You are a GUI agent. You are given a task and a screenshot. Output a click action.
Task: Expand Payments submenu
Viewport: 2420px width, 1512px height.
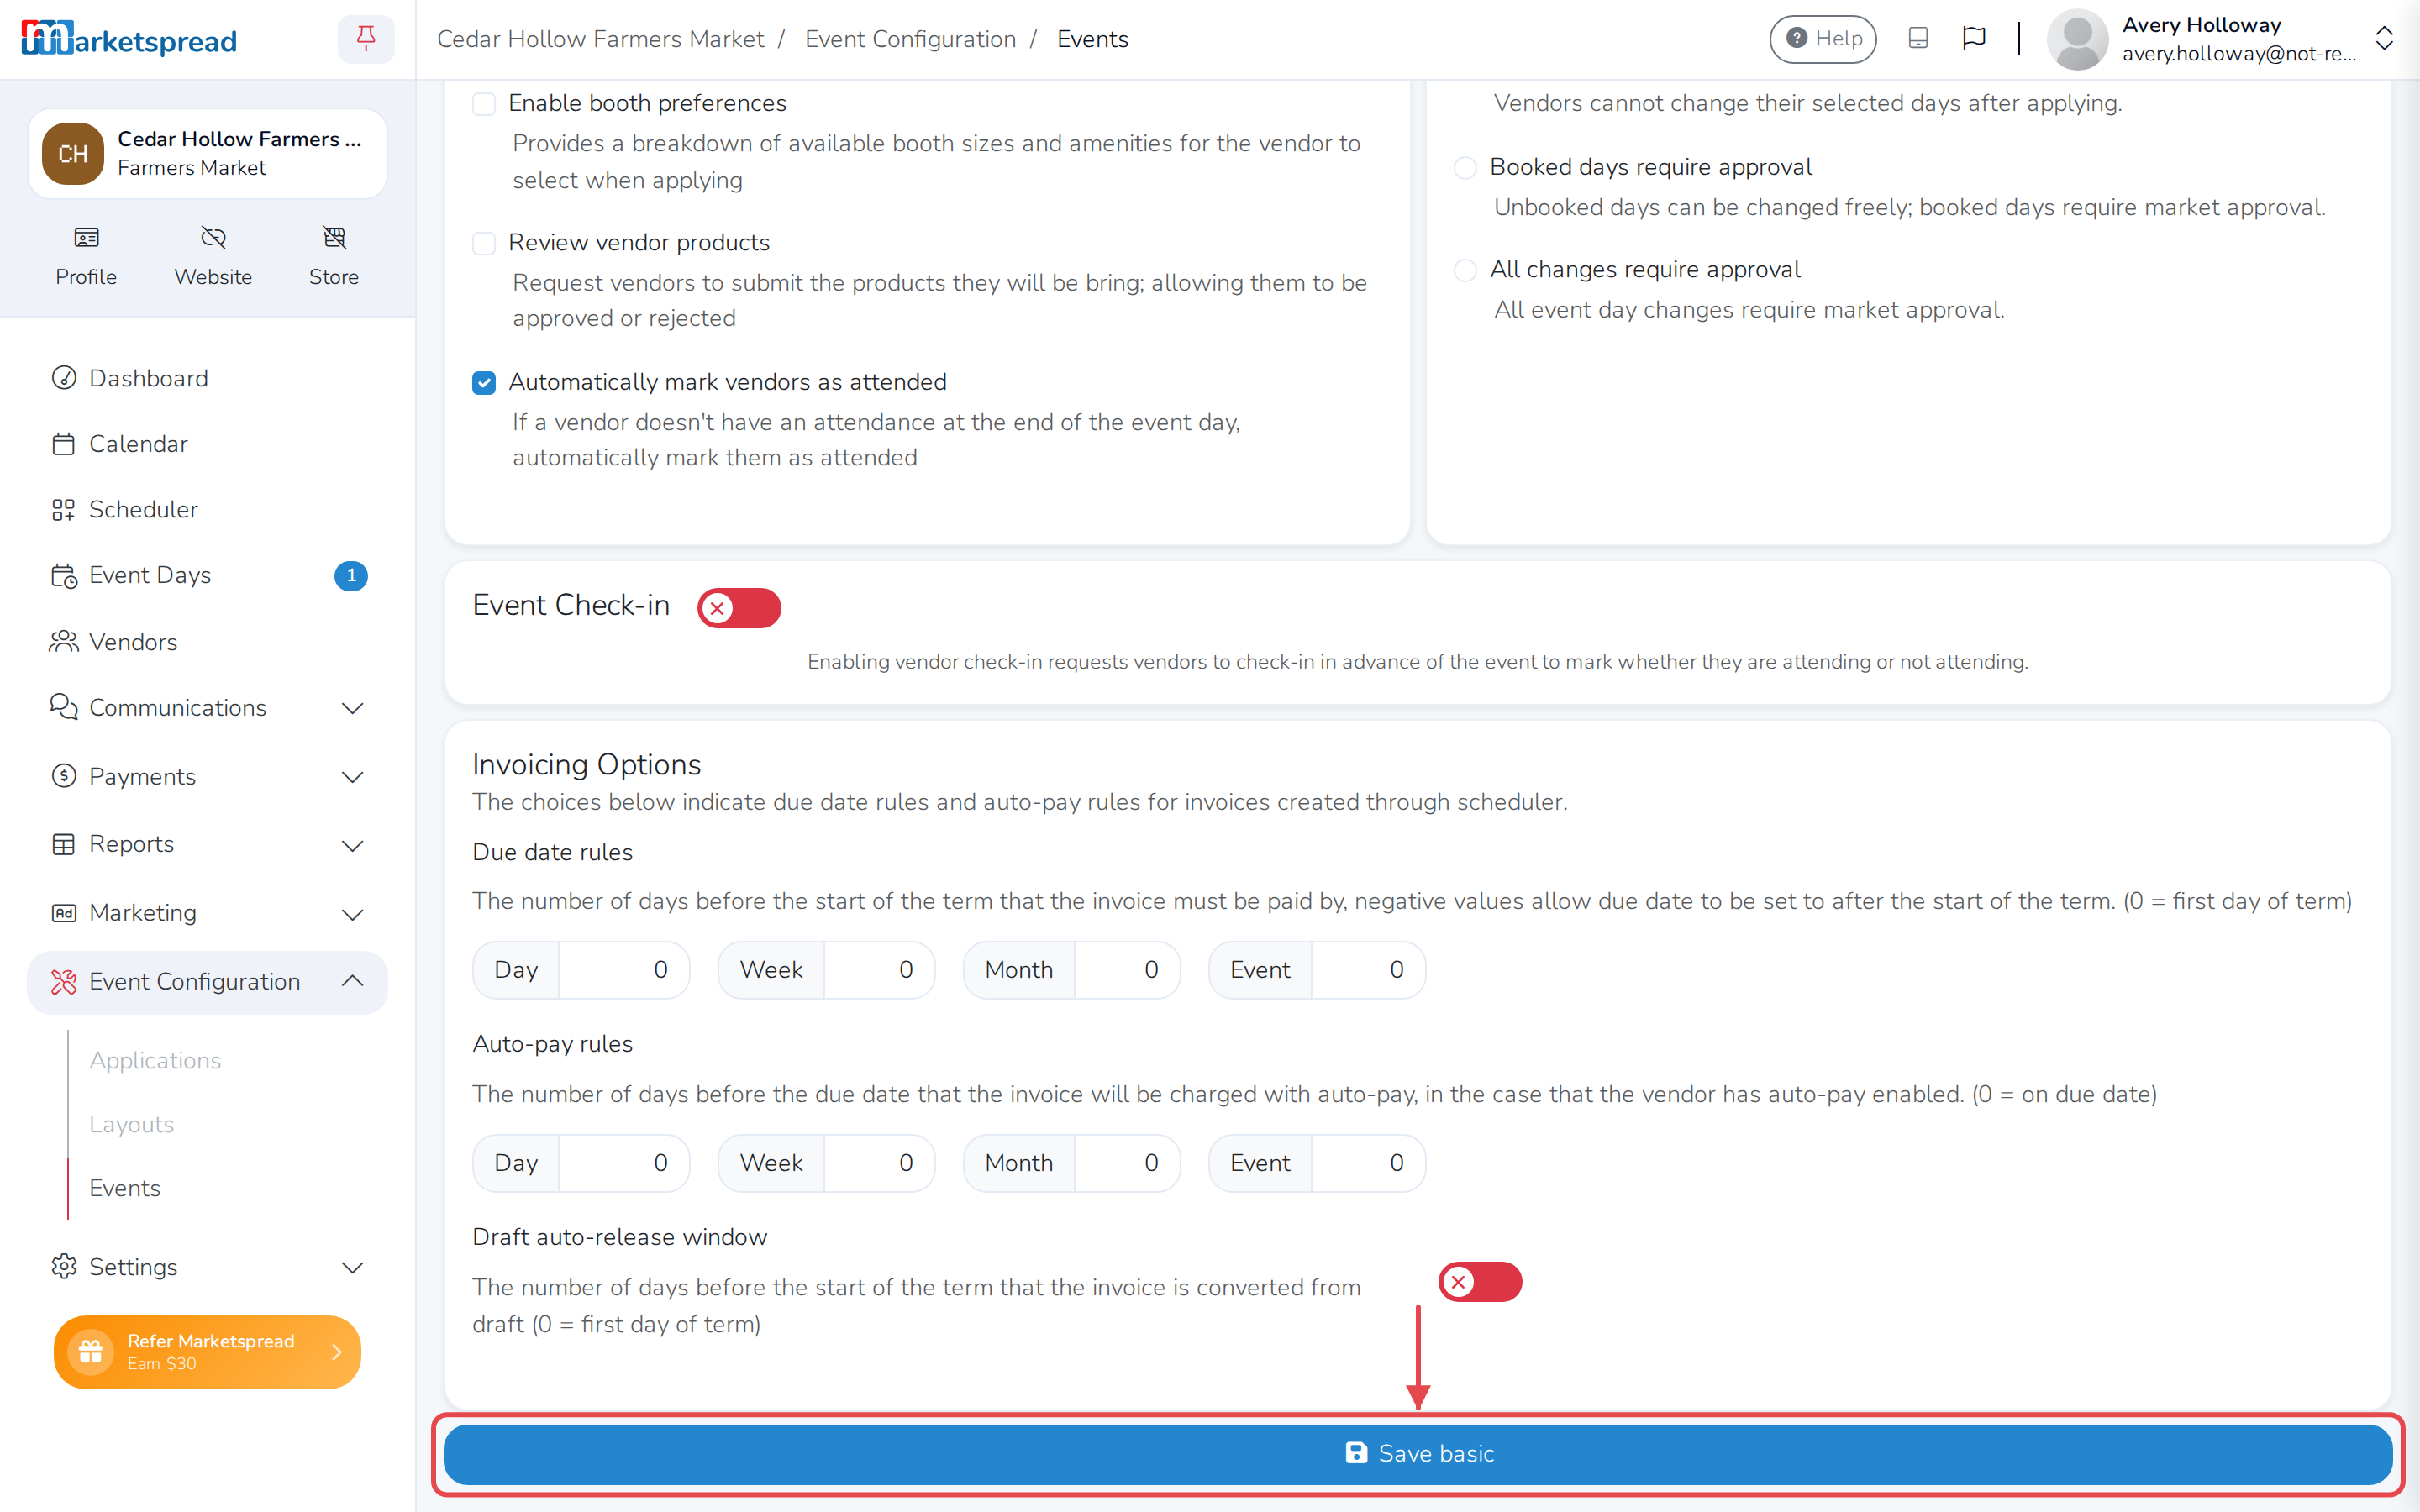(207, 776)
